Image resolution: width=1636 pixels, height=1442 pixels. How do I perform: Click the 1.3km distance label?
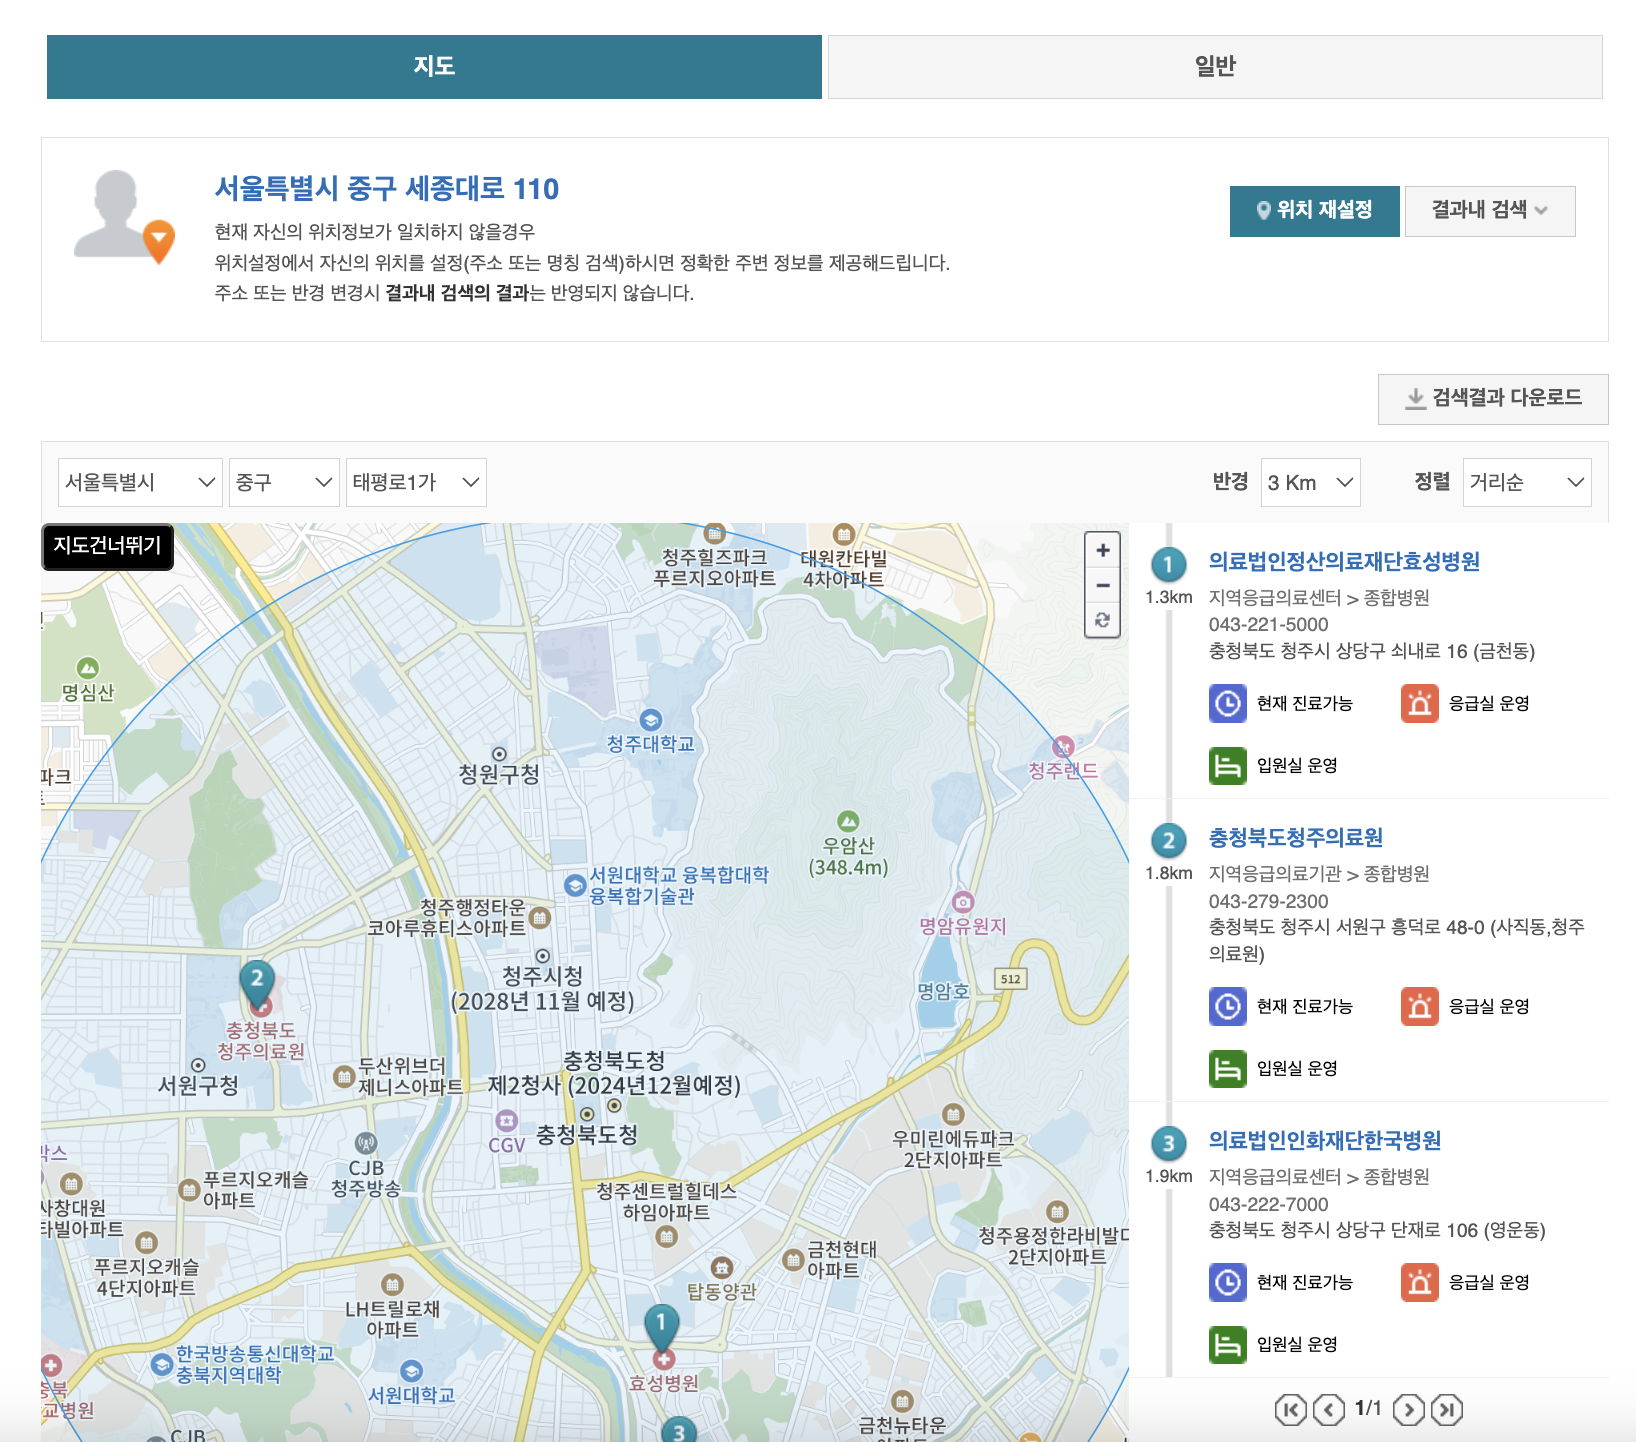click(x=1169, y=598)
